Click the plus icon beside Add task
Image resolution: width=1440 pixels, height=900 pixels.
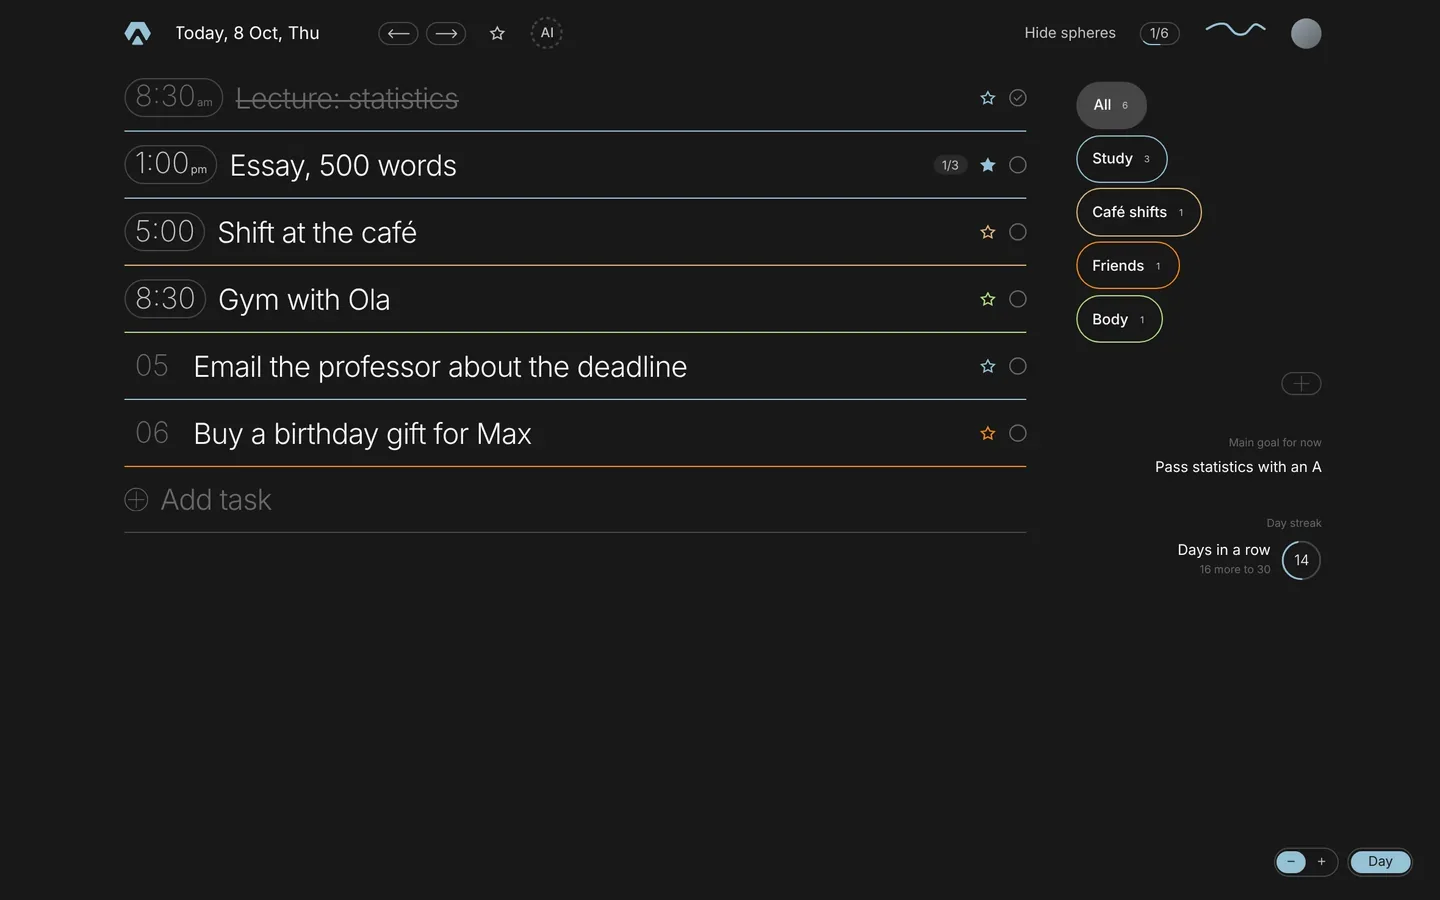[x=136, y=500]
